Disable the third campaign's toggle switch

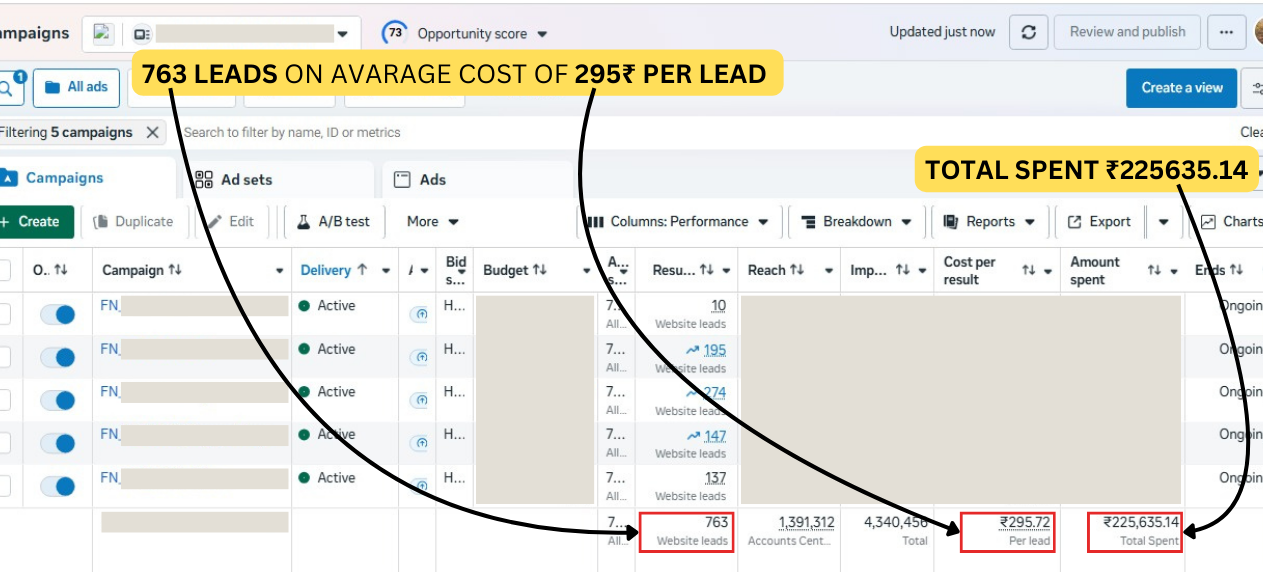(x=58, y=401)
